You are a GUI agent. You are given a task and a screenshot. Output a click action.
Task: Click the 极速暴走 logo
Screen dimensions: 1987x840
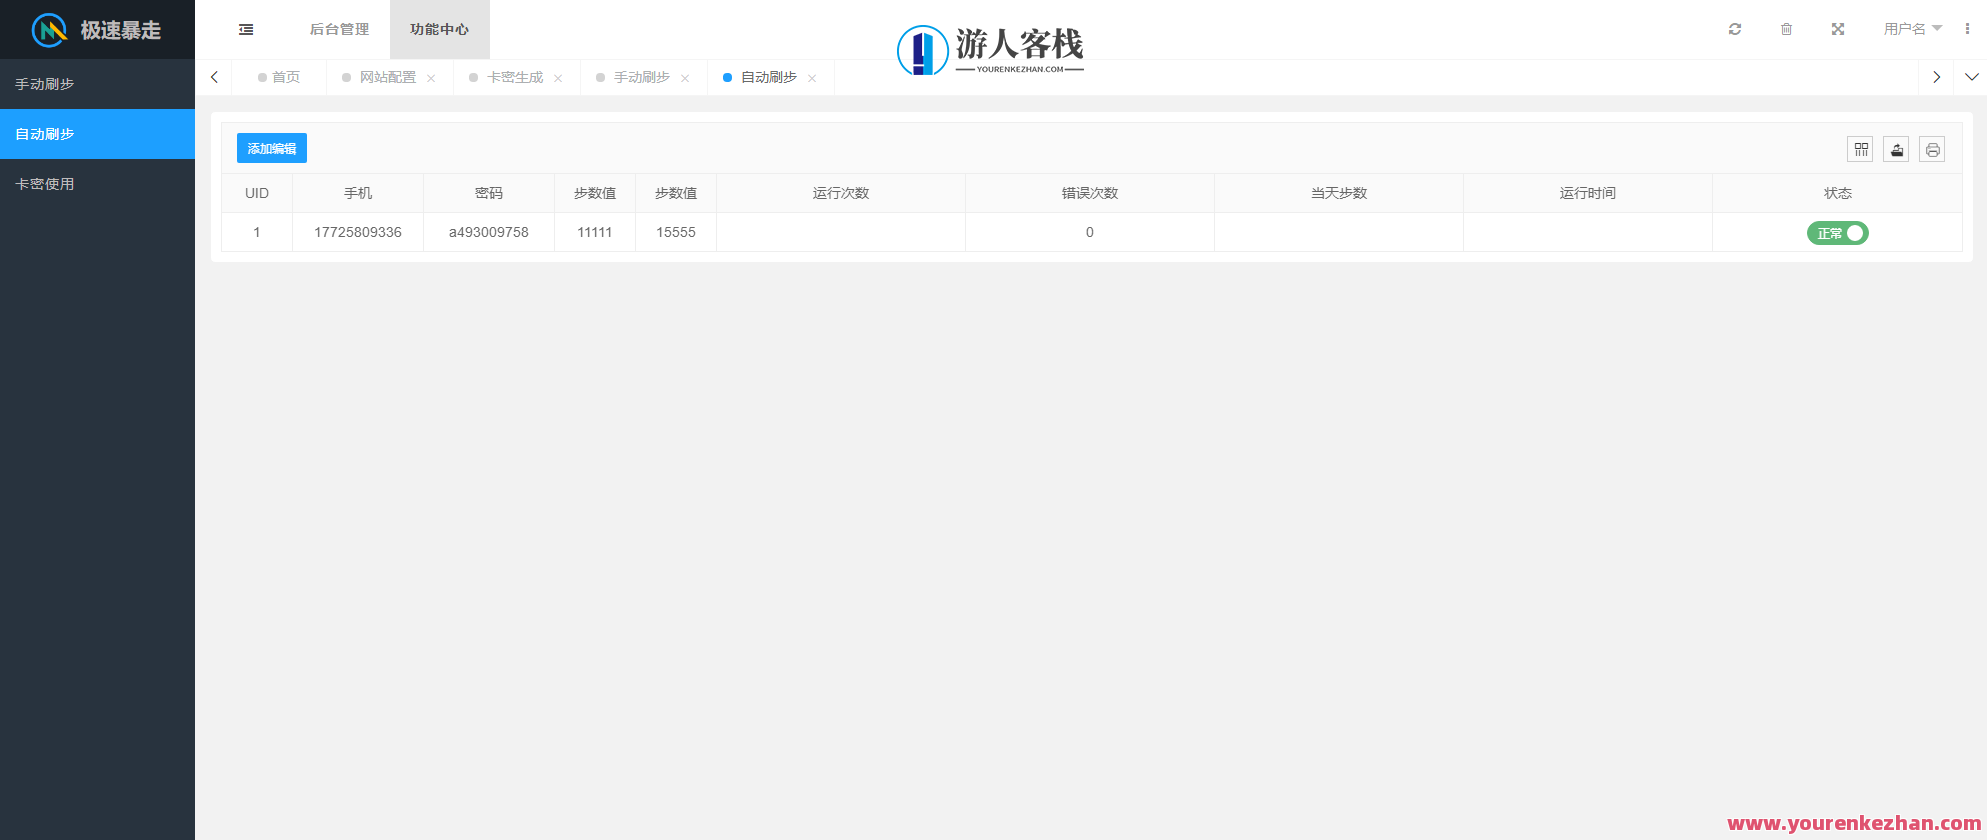point(97,30)
